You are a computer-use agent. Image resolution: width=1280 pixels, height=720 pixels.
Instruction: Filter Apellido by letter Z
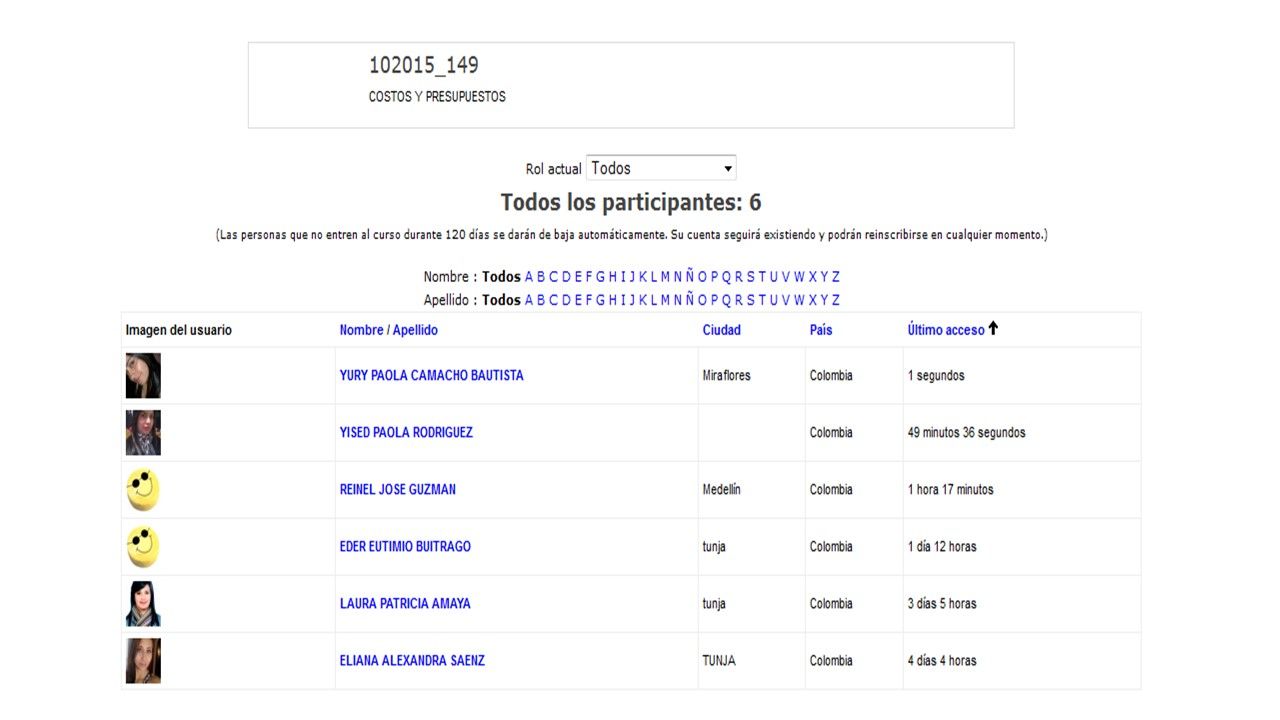pyautogui.click(x=836, y=300)
